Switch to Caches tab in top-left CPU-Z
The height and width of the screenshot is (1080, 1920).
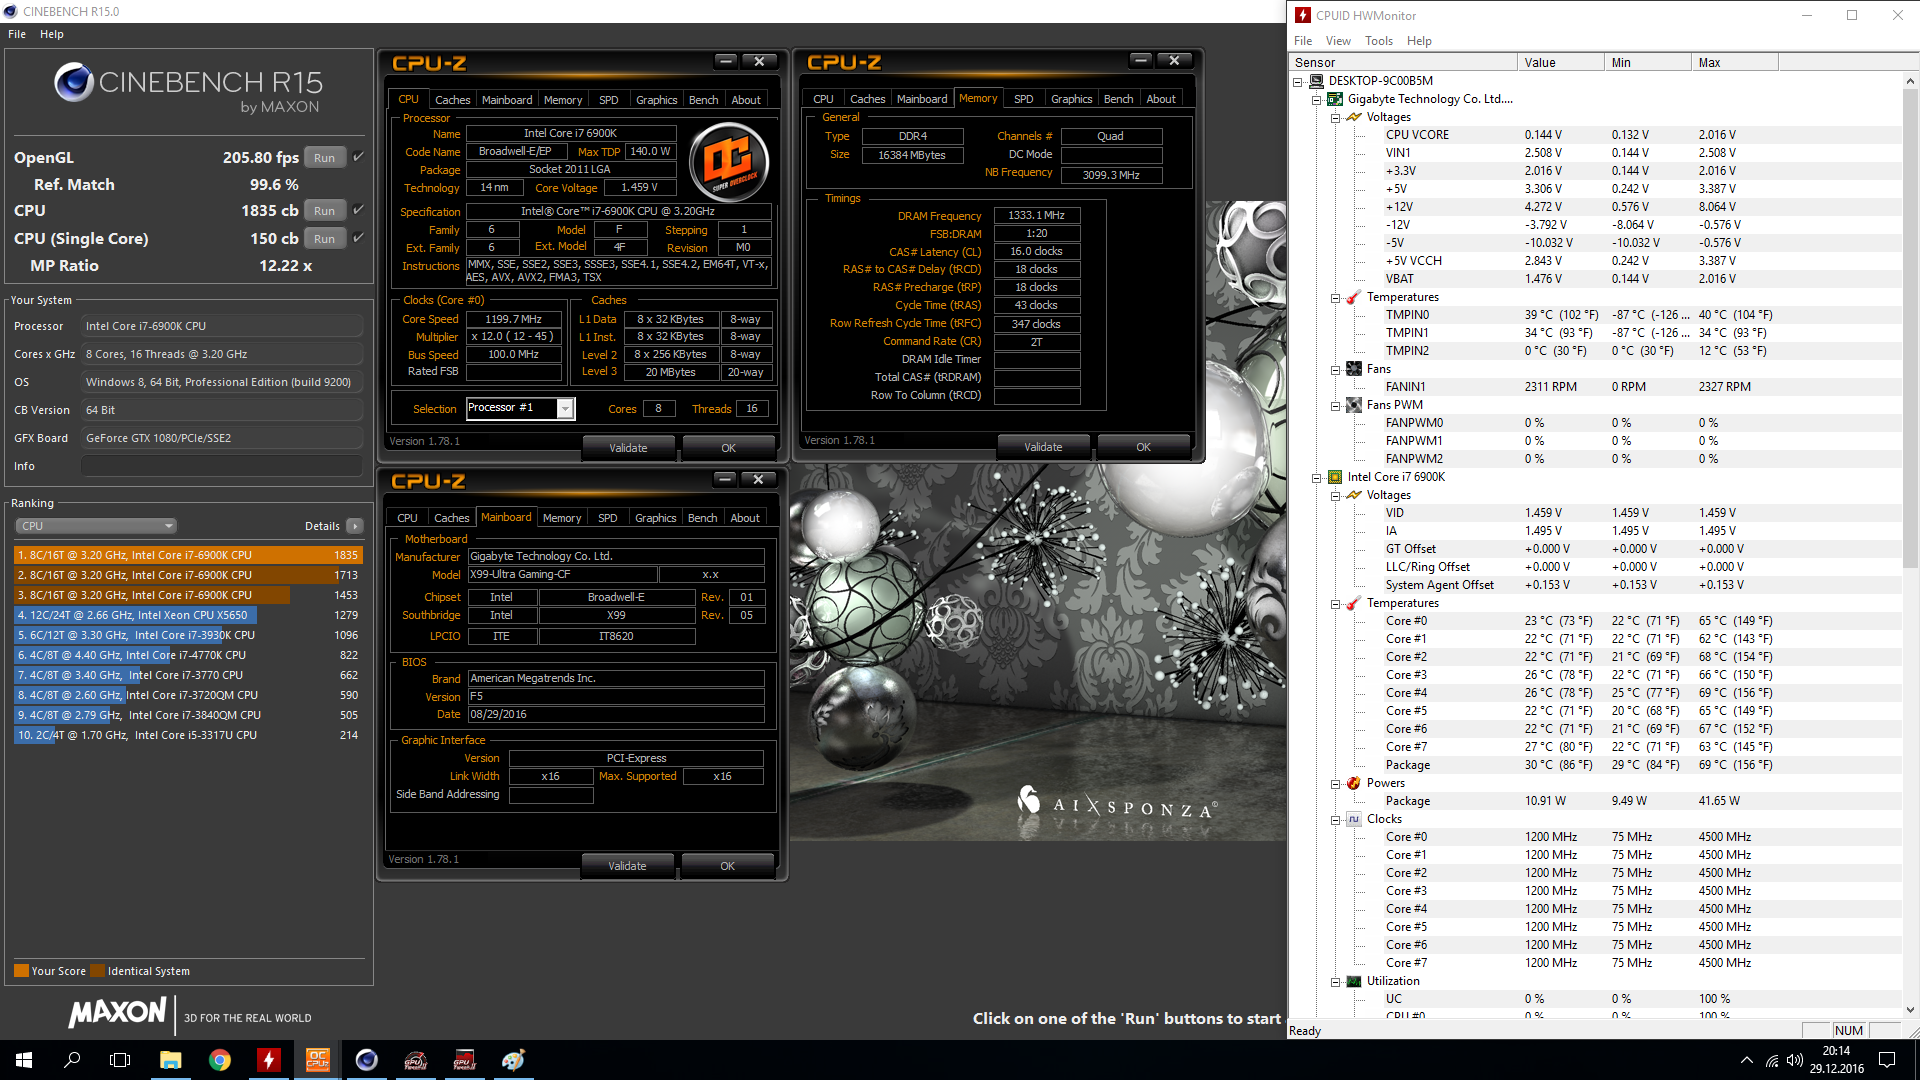[x=452, y=100]
